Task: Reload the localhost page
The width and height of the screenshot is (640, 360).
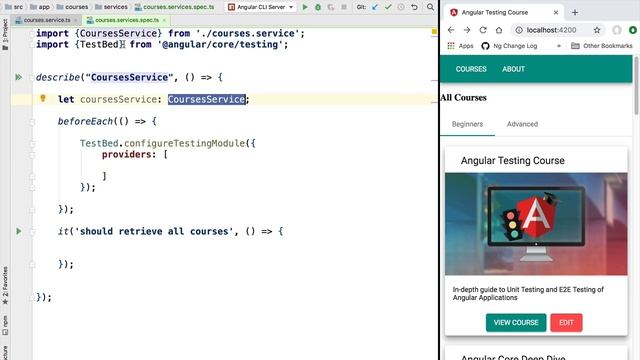Action: (483, 30)
